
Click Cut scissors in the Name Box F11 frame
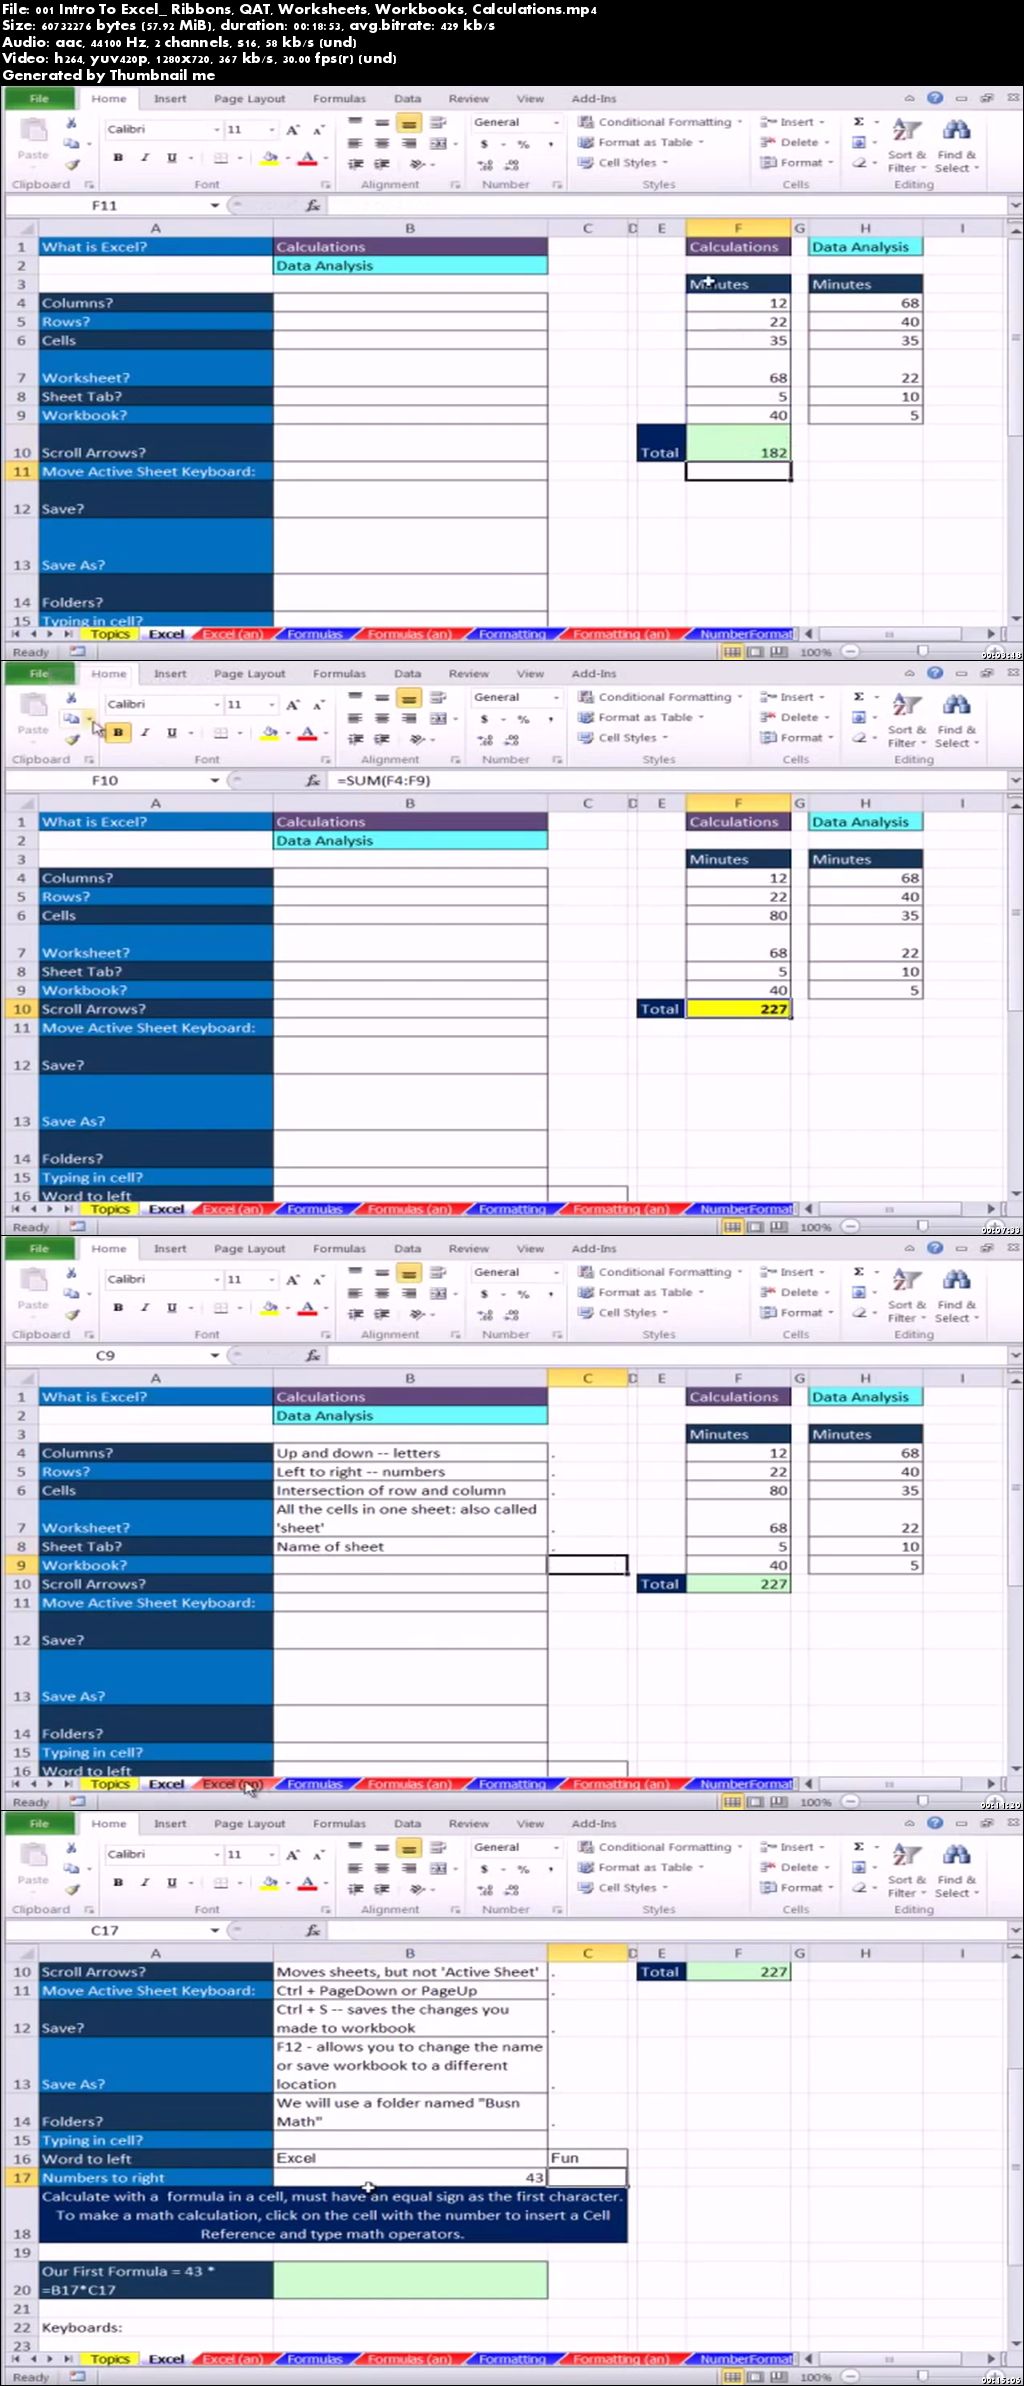[71, 123]
